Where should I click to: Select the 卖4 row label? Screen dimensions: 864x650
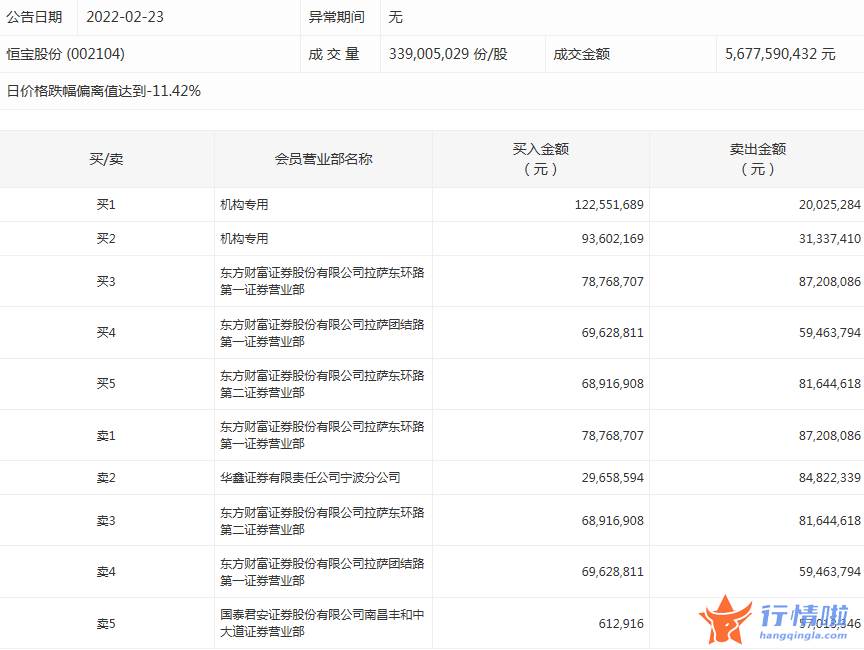coord(106,572)
